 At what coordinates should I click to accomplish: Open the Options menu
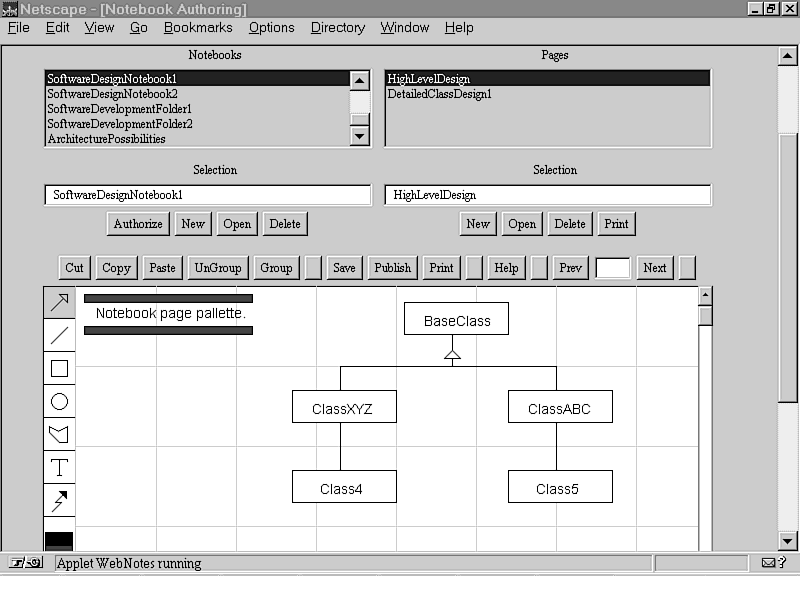pos(272,28)
